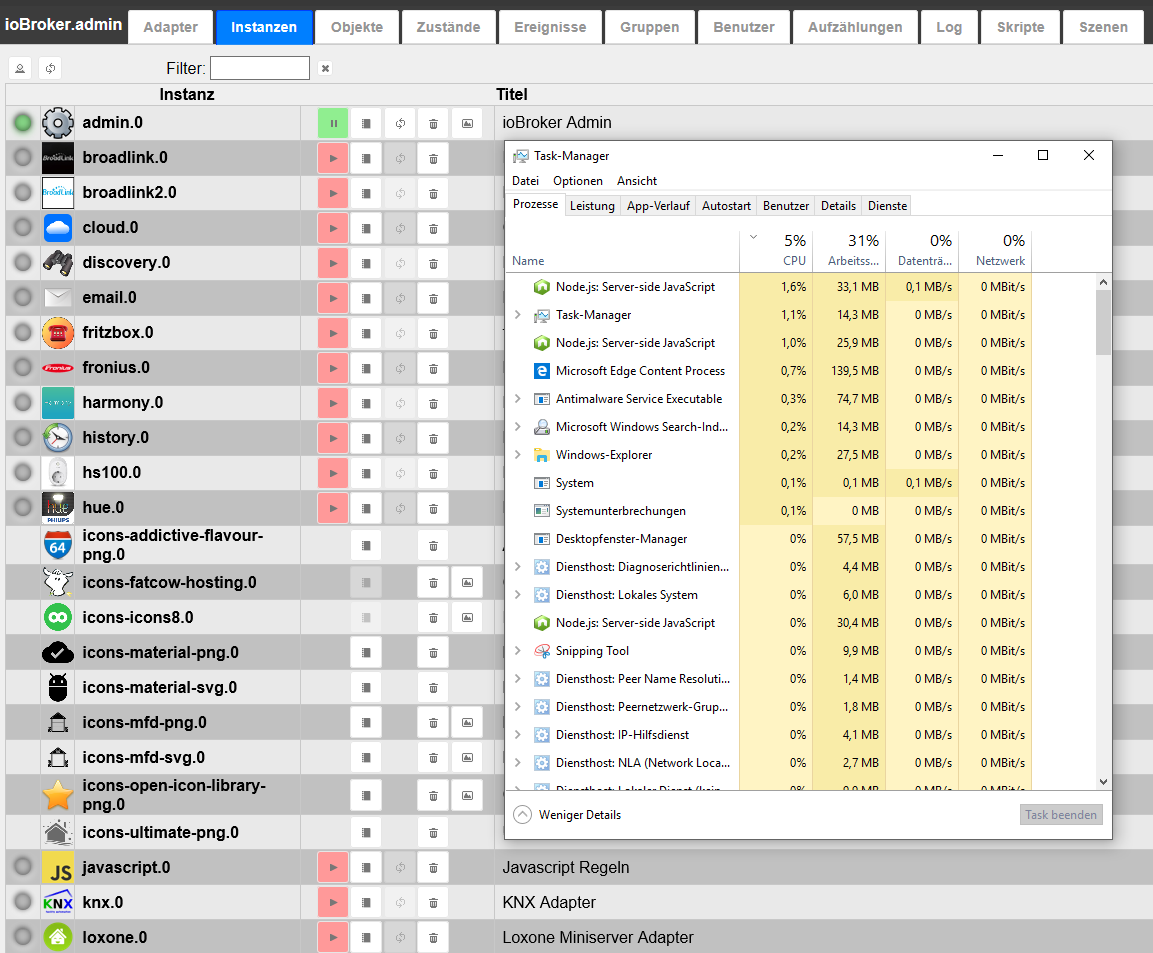1153x953 pixels.
Task: Open the web link of icons-open-icon-library-png.0
Action: click(x=467, y=795)
